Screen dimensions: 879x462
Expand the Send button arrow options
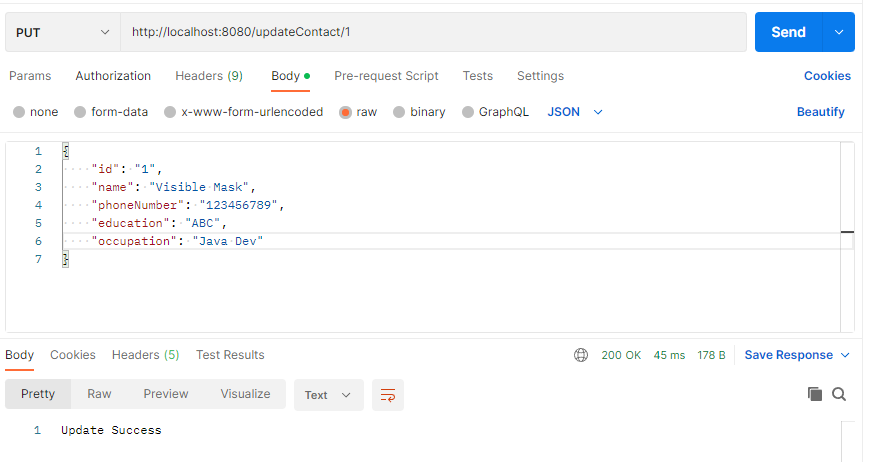point(838,32)
